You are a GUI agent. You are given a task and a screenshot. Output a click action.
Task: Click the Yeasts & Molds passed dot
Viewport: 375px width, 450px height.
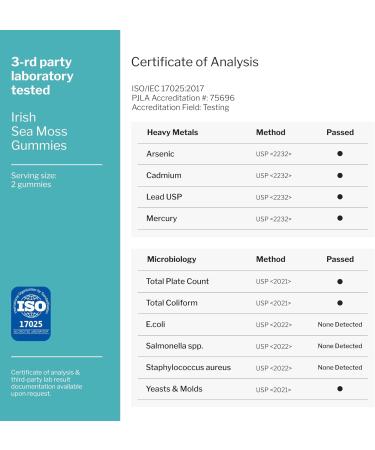(x=340, y=389)
